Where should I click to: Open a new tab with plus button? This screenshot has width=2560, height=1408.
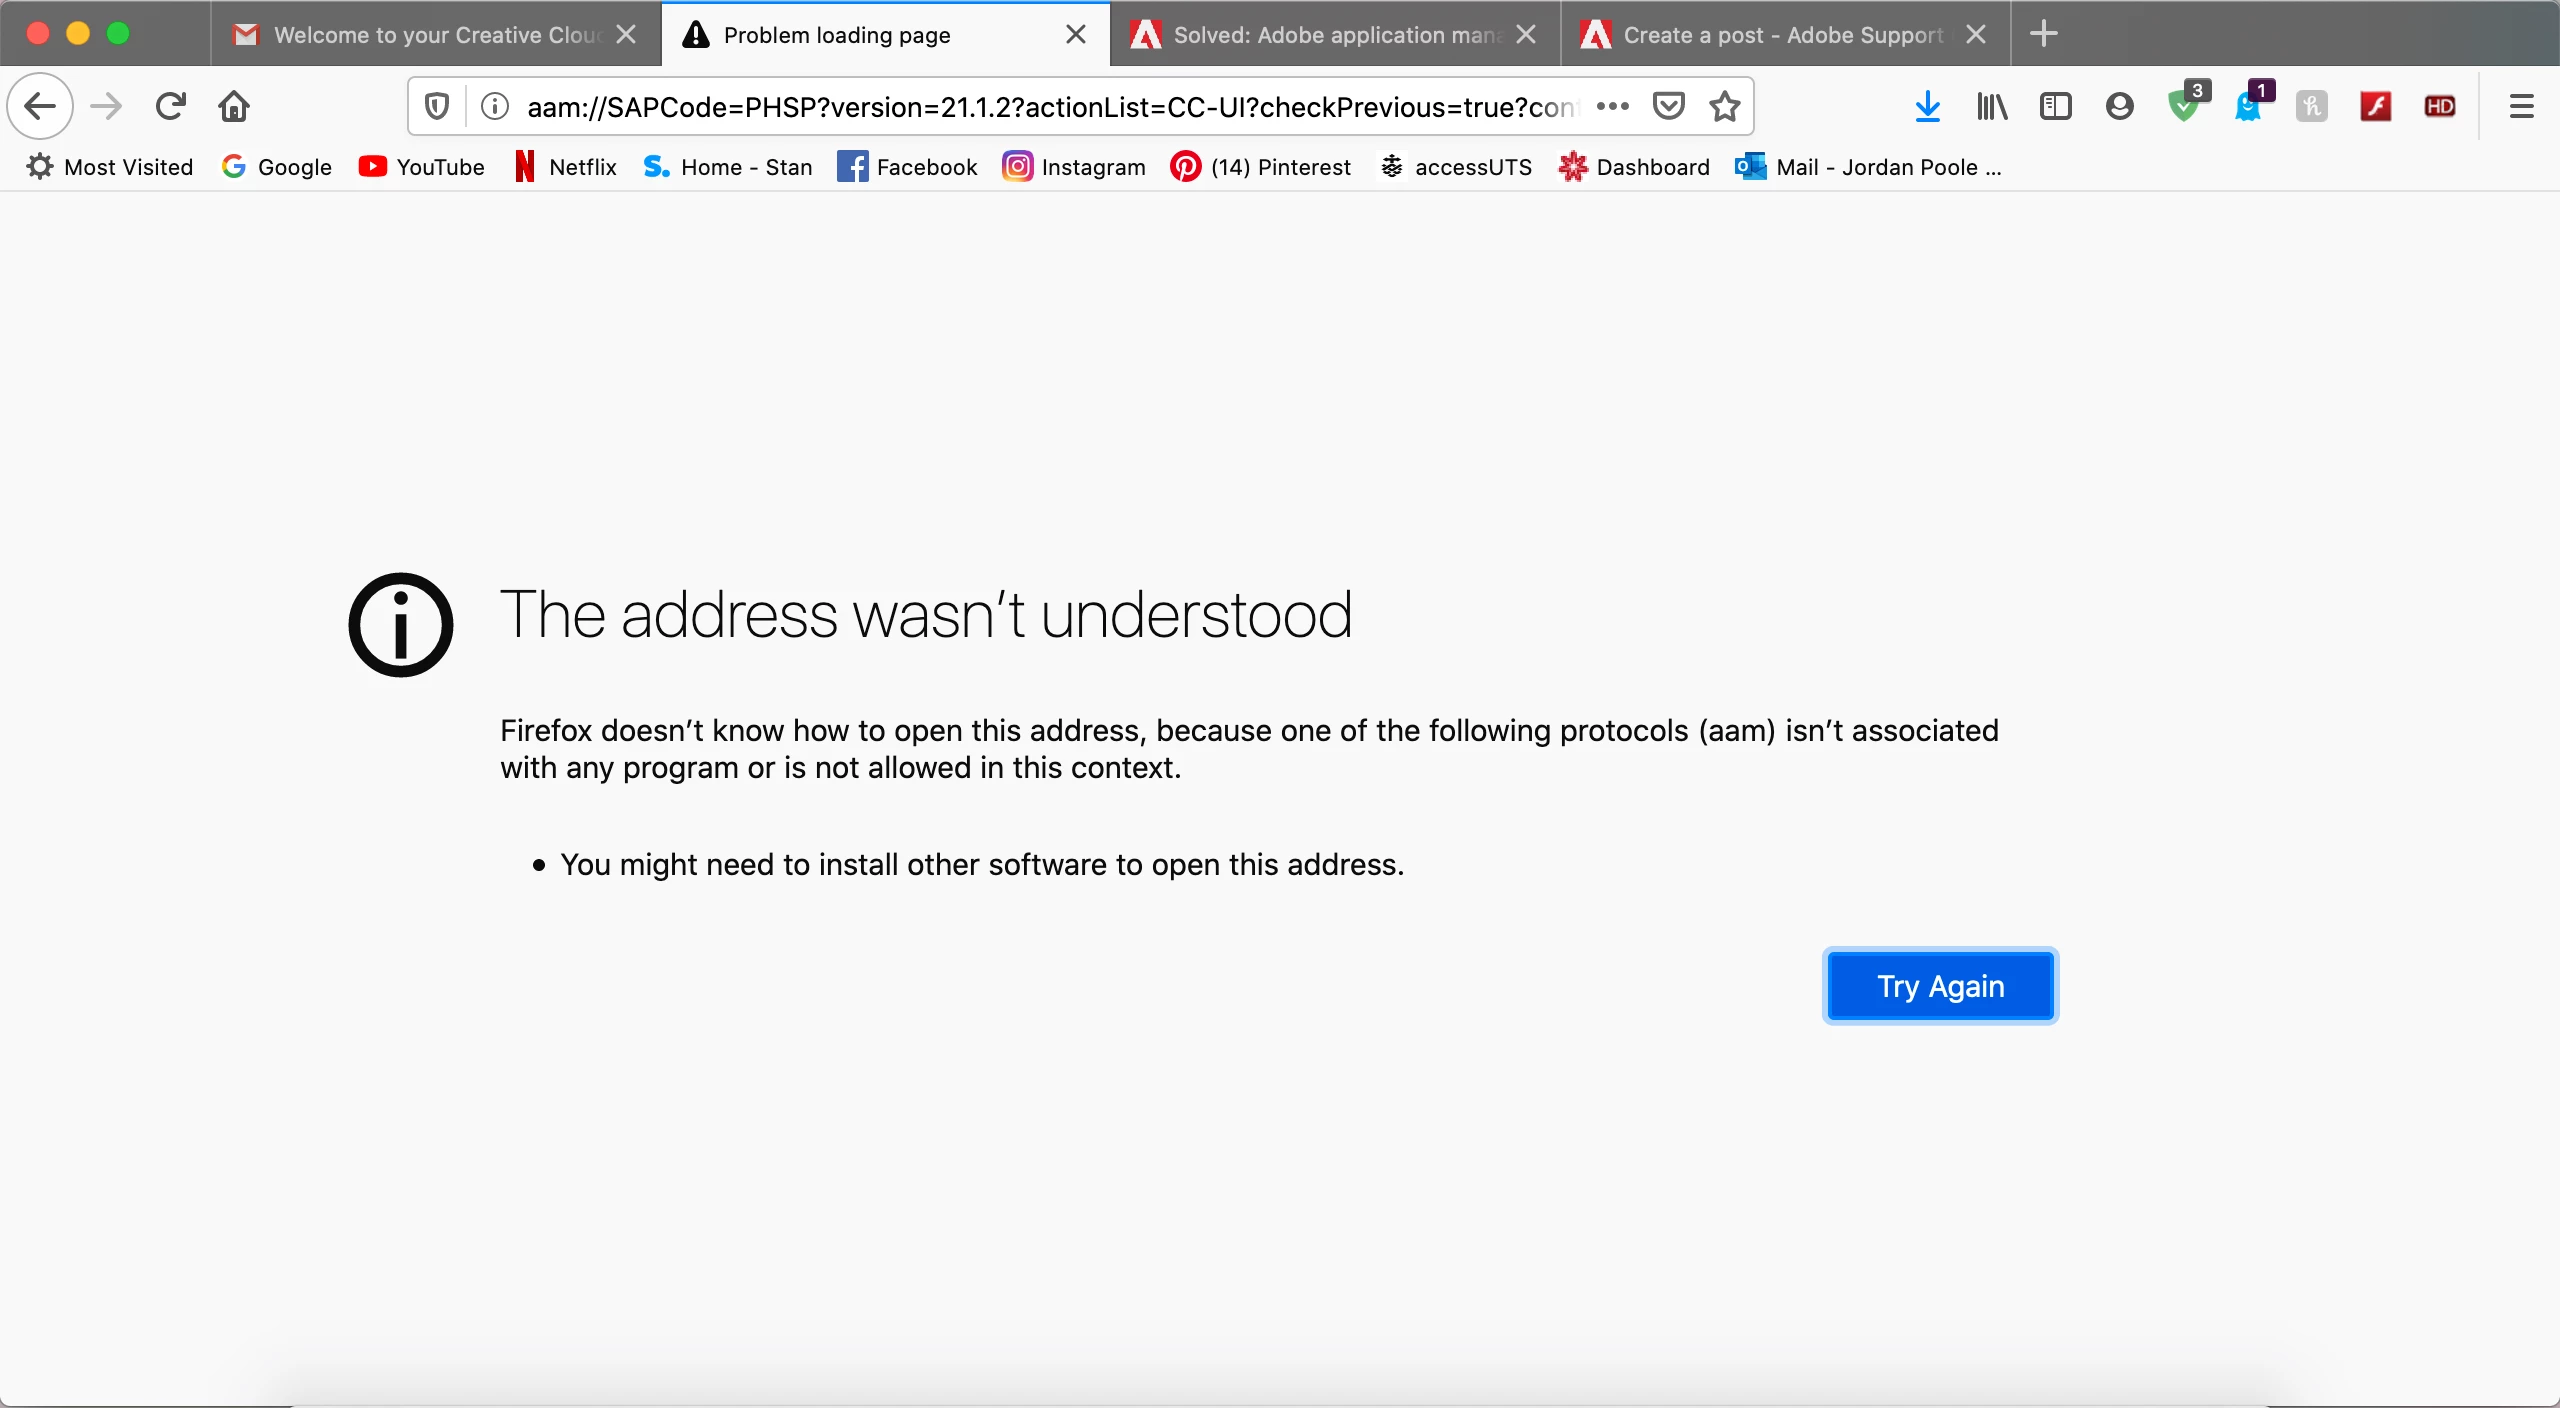tap(2044, 34)
